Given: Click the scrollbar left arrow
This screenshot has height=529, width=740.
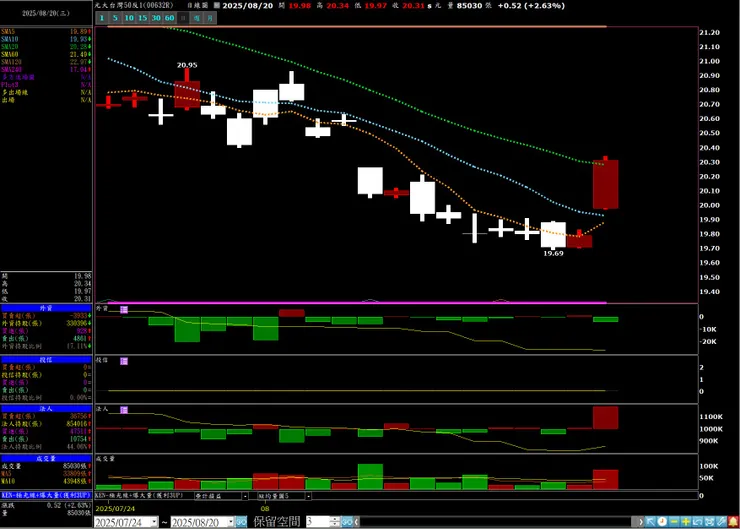Looking at the screenshot, I should (357, 522).
